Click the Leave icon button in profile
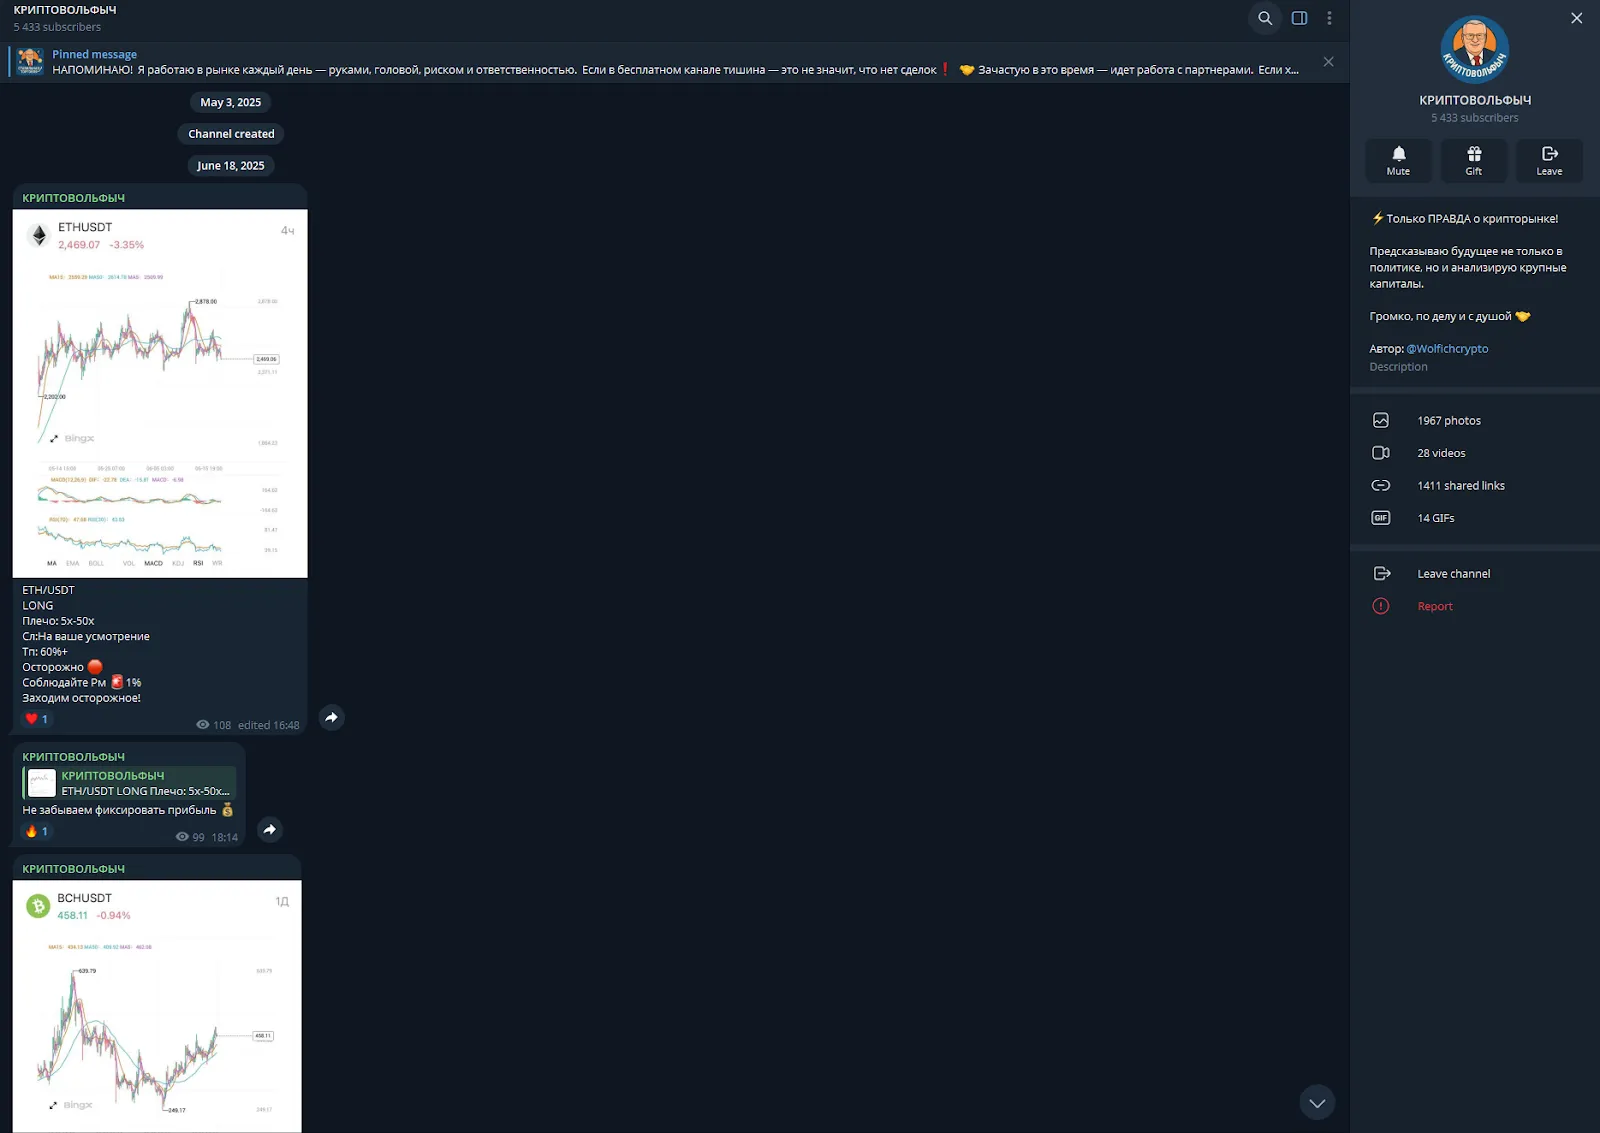1600x1133 pixels. (x=1549, y=160)
